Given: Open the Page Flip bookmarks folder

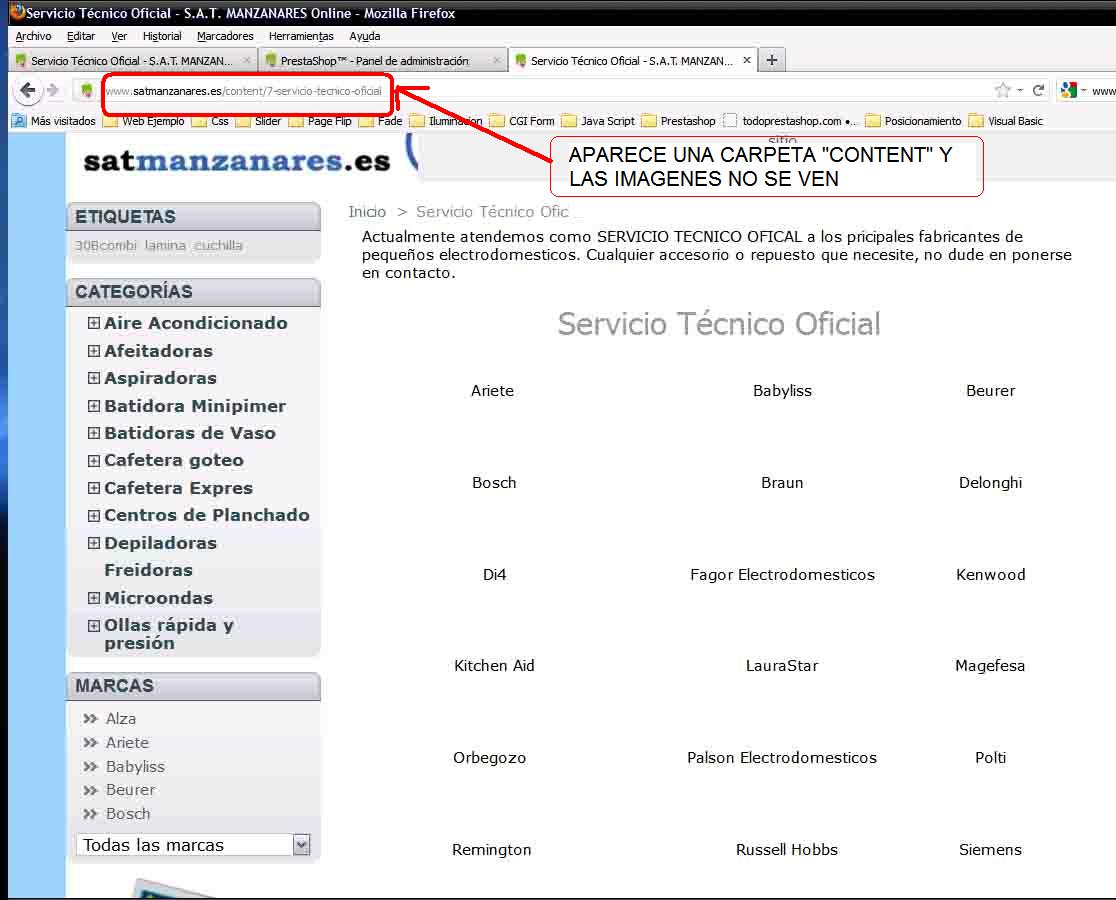Looking at the screenshot, I should [320, 121].
